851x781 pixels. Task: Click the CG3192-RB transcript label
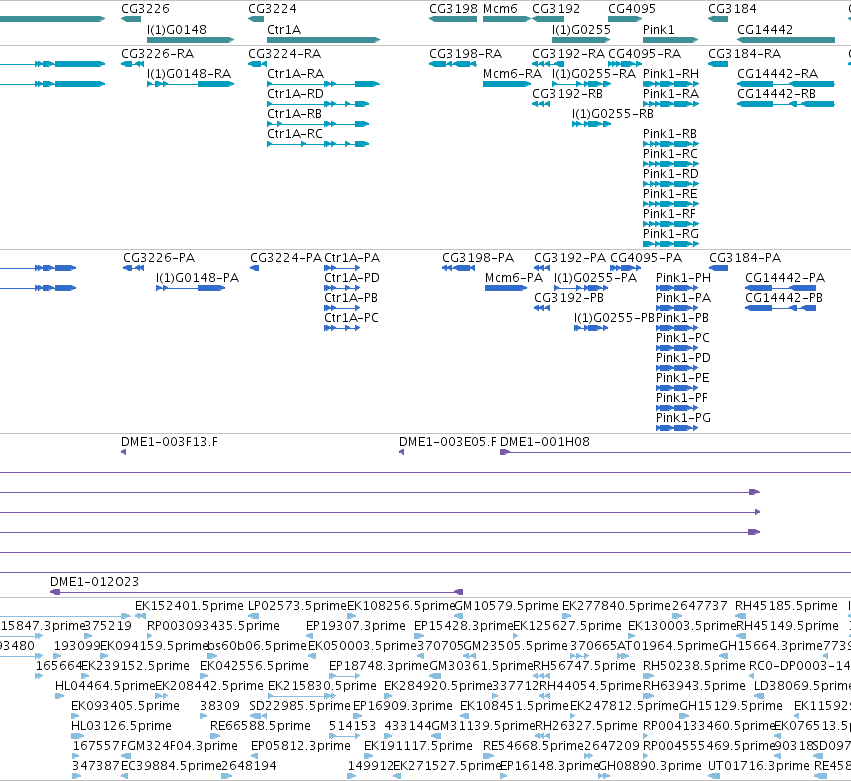(568, 94)
